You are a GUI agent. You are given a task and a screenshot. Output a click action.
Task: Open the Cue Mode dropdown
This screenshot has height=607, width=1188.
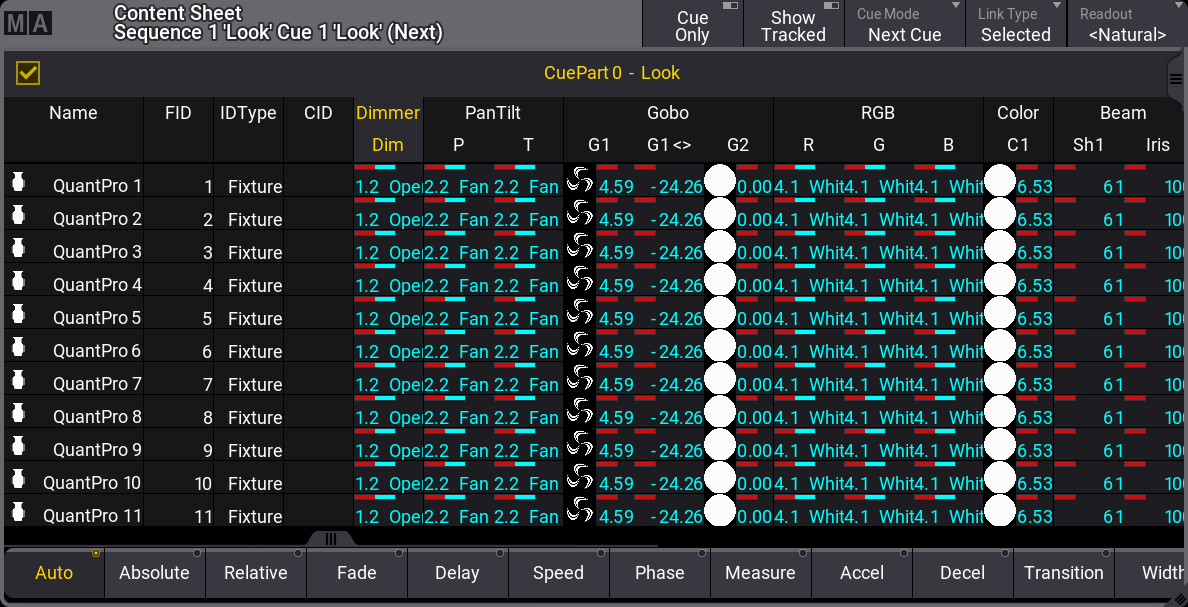coord(905,24)
